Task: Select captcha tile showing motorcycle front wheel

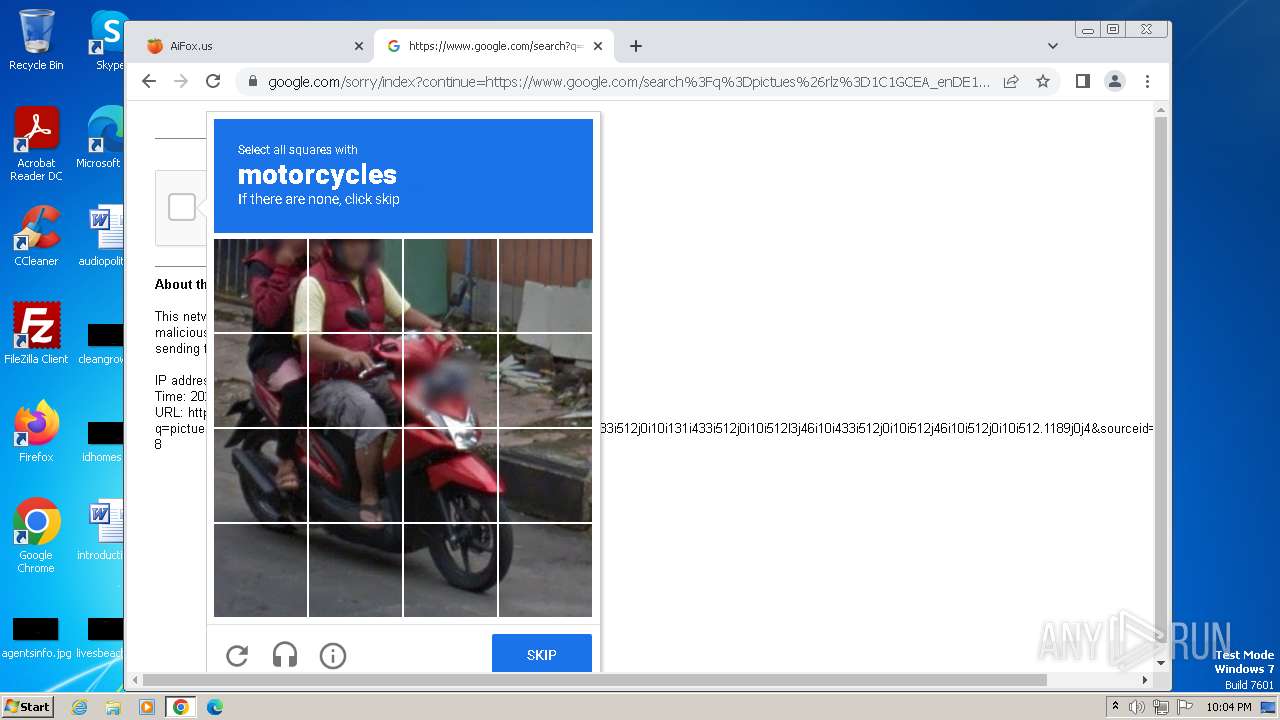Action: 450,570
